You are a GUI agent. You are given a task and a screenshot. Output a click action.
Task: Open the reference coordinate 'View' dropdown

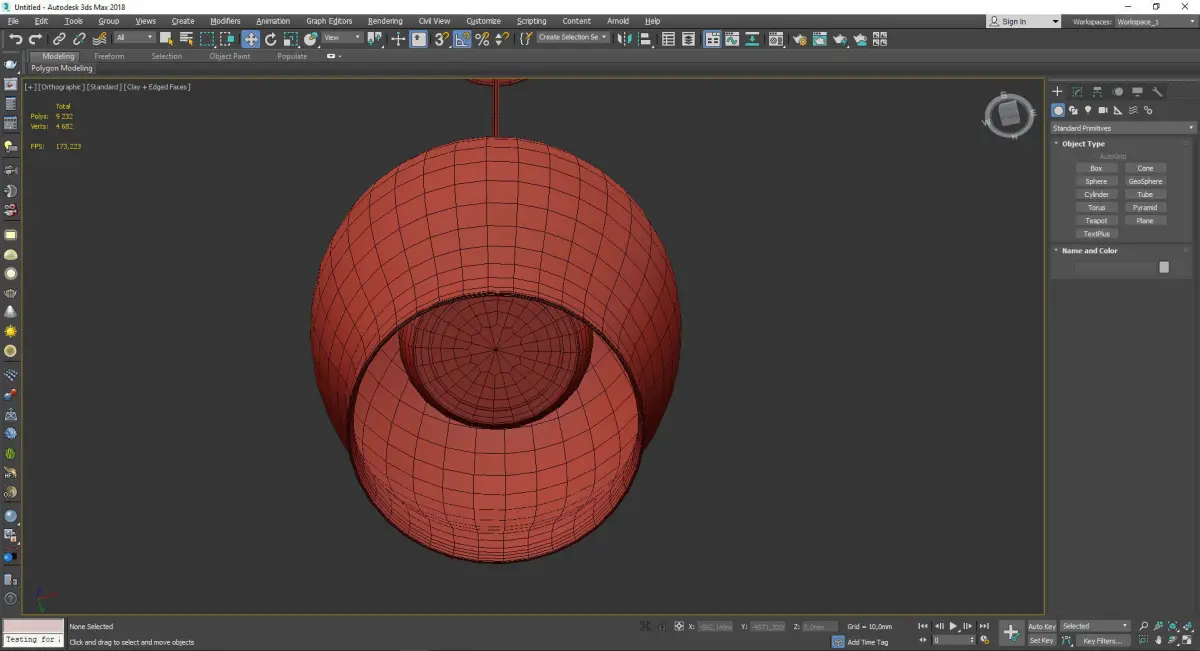(342, 38)
